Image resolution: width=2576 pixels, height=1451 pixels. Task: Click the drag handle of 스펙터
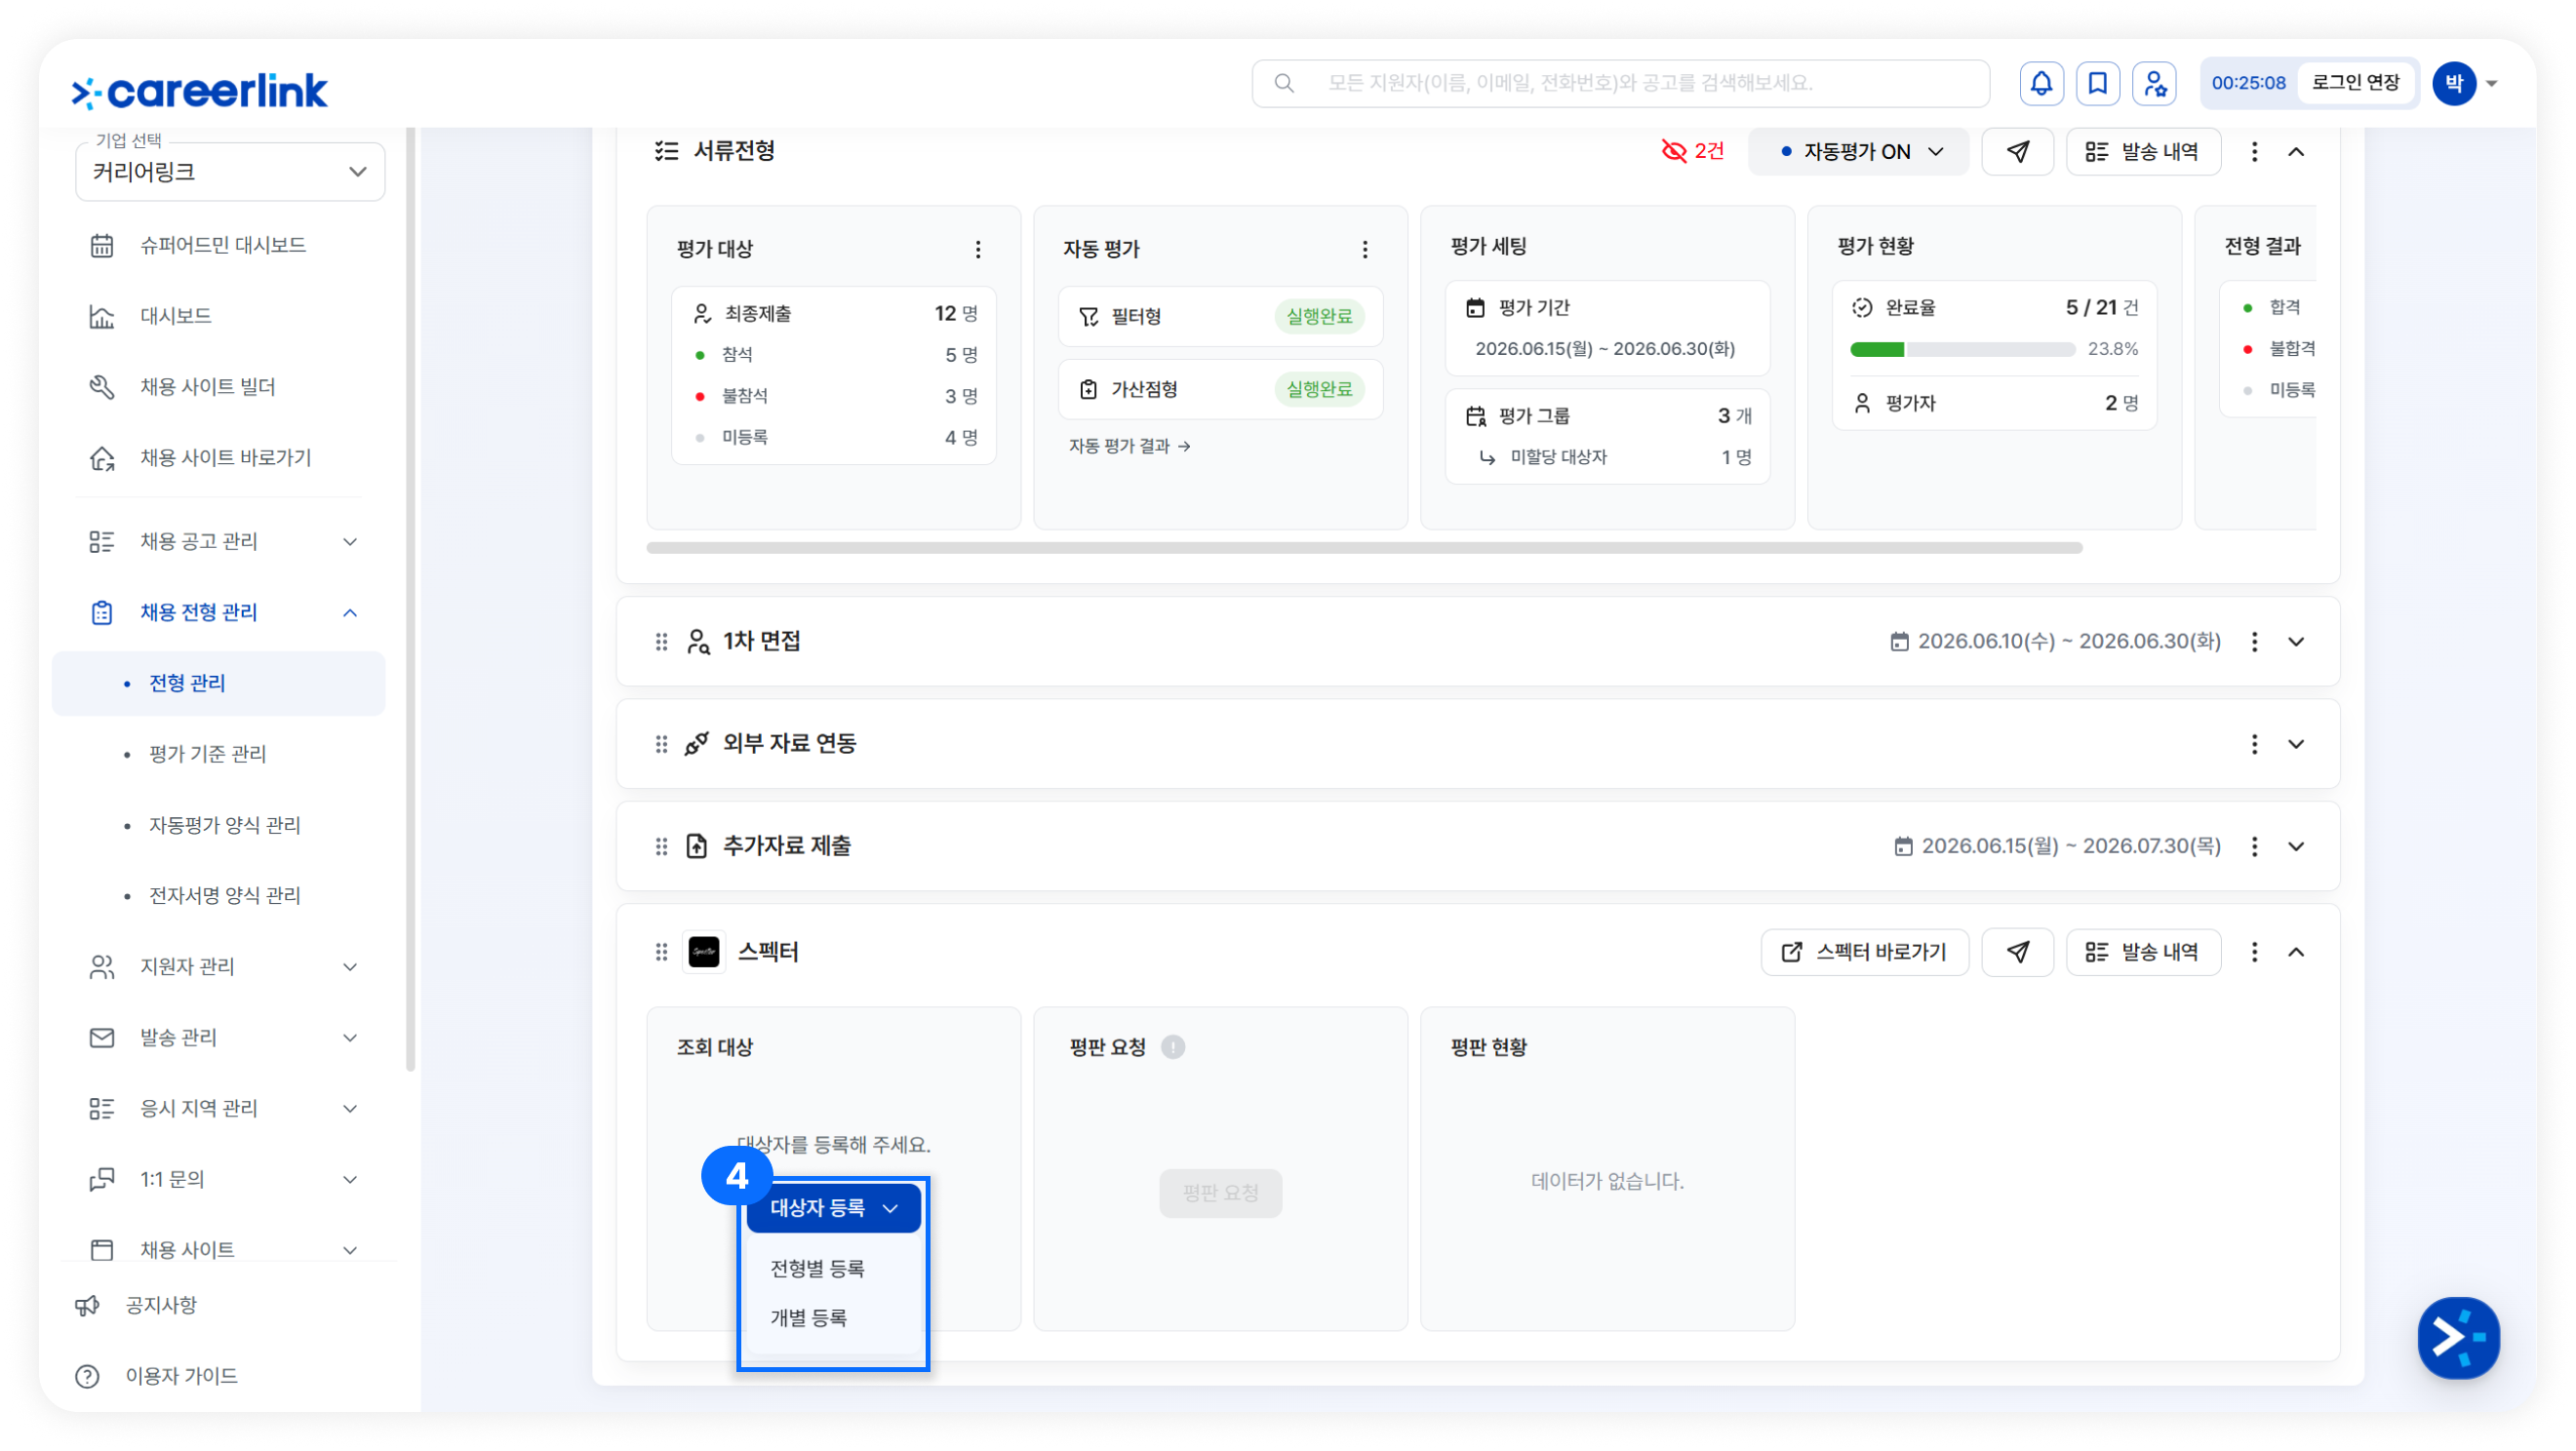[x=661, y=952]
